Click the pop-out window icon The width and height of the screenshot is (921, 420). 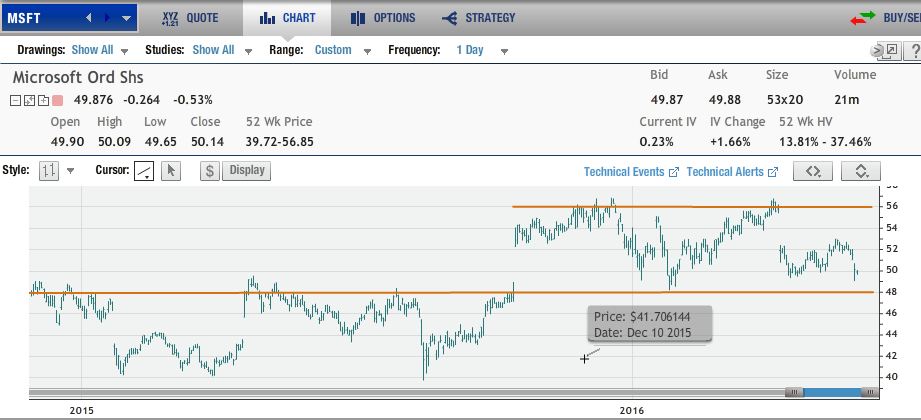coord(891,51)
